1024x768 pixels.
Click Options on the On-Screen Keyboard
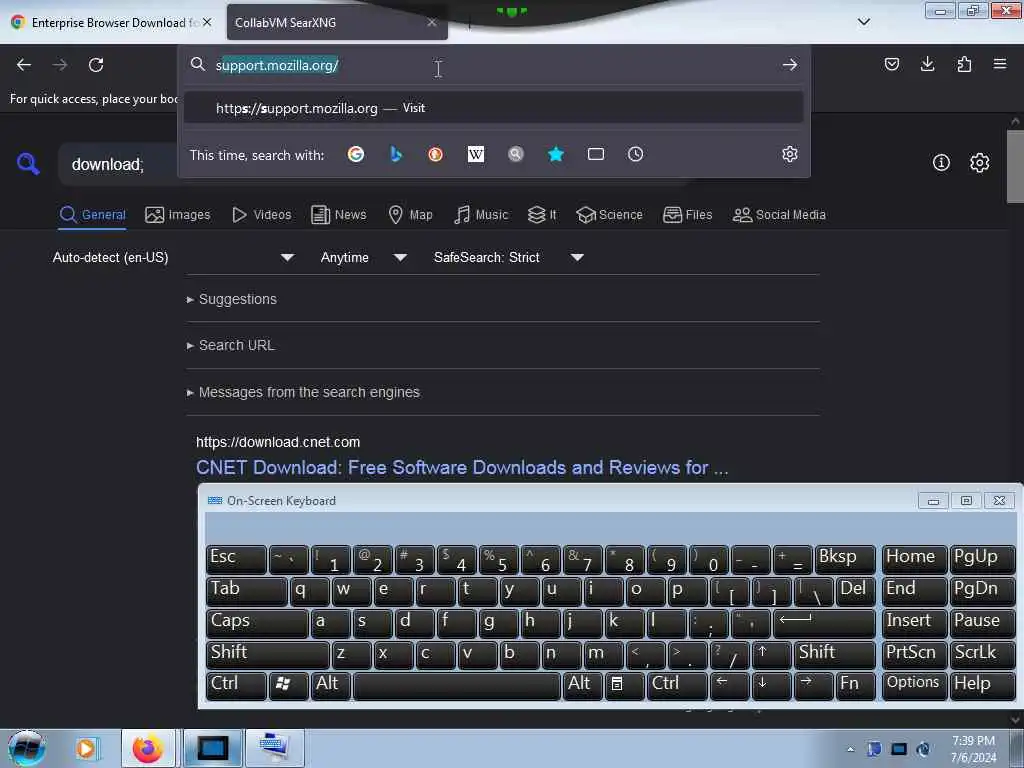(914, 686)
